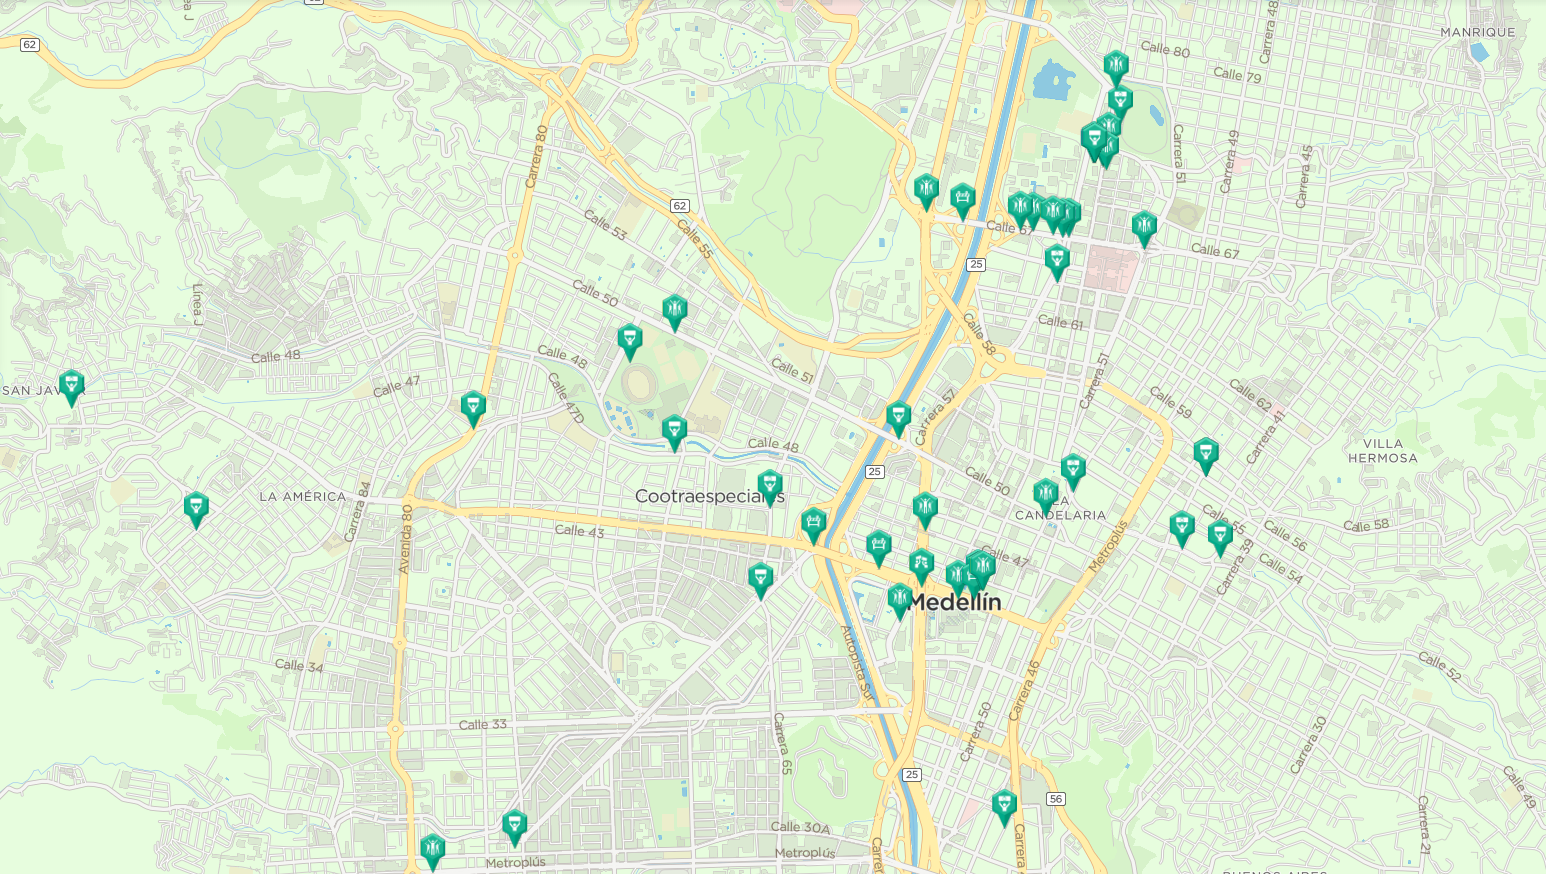Select the bed marker just west of the river
Screen dimensions: 1546x874
point(814,524)
